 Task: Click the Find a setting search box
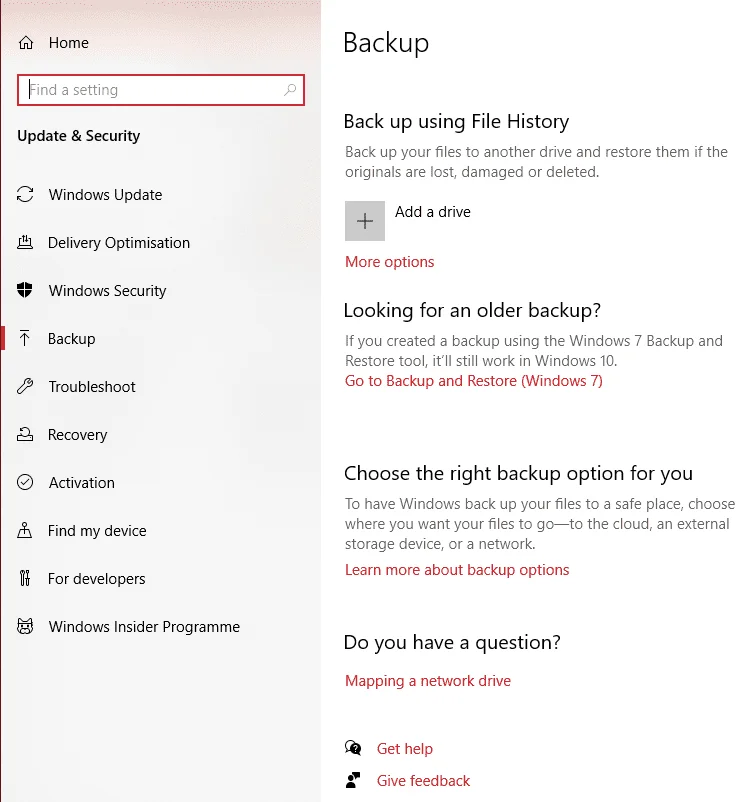pos(160,89)
